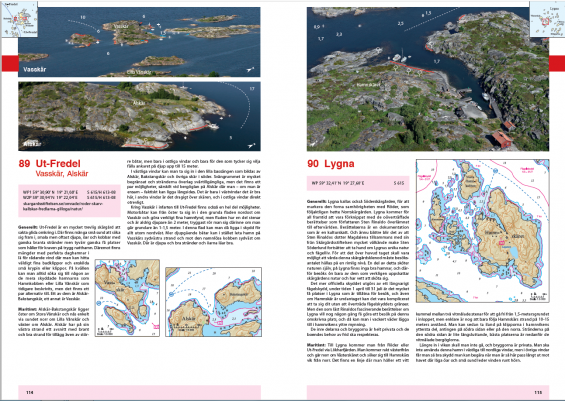
Task: Click the motorboat at Alskär's red mooring line
Action: coord(213,126)
